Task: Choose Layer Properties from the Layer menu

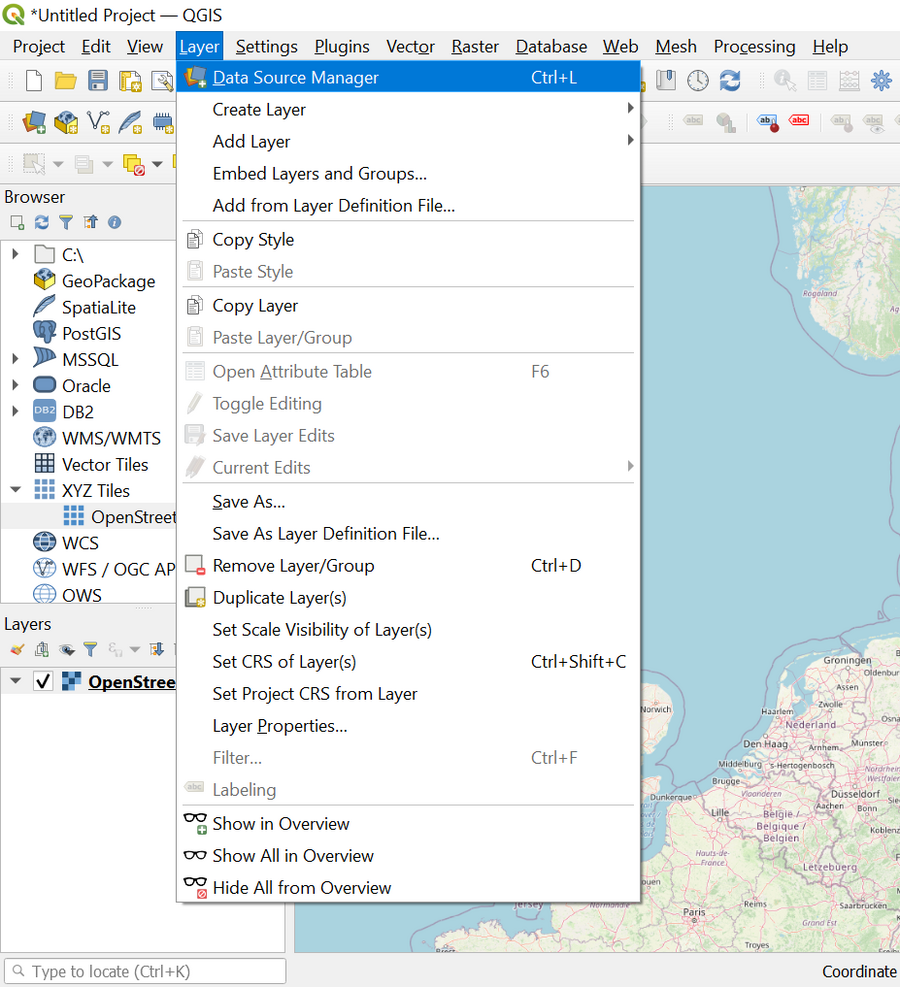Action: pyautogui.click(x=280, y=726)
